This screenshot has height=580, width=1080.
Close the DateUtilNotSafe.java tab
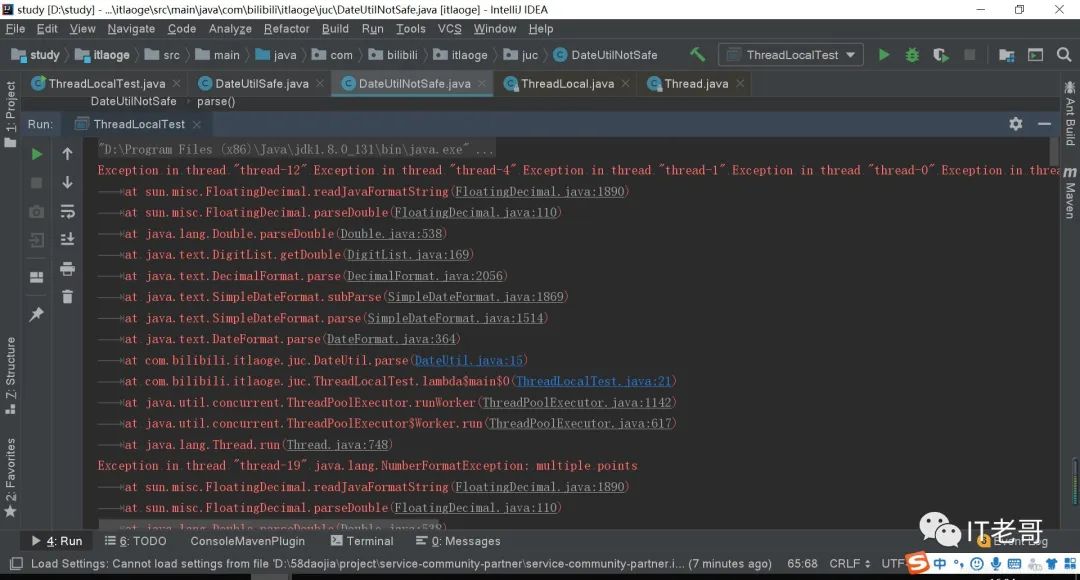pos(481,83)
